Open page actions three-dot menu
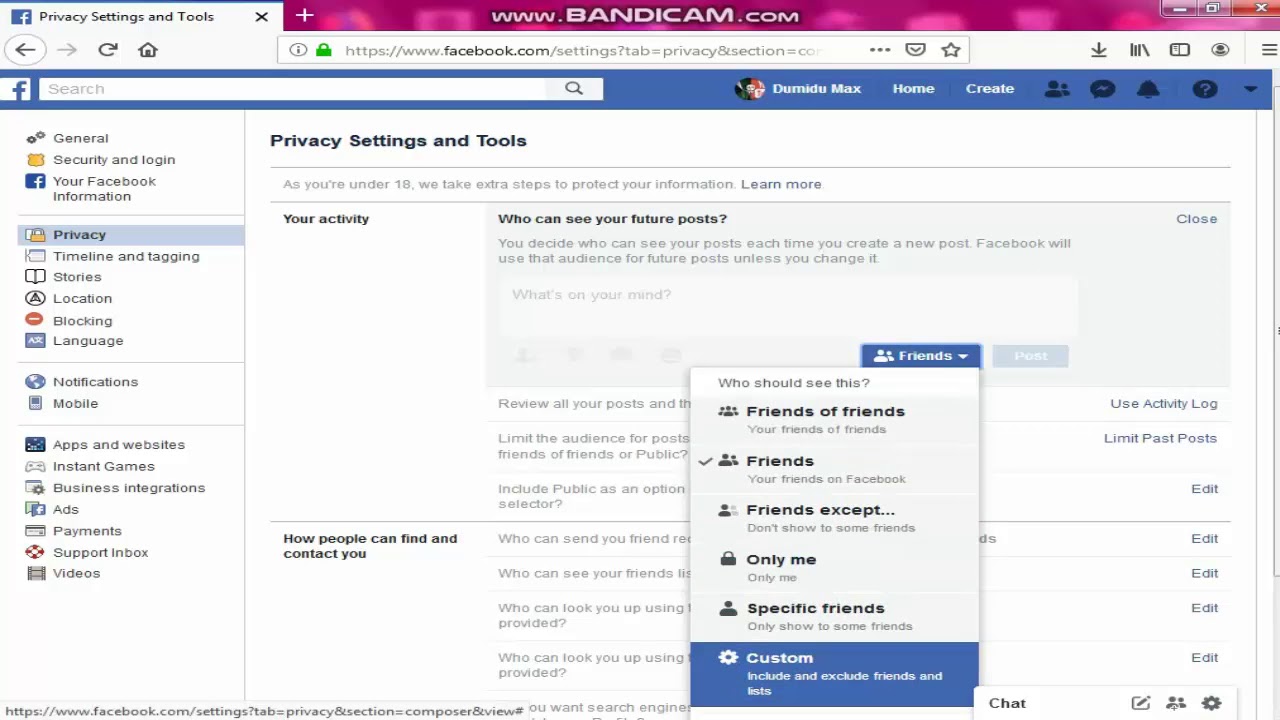Screen dimensions: 1280x720 pos(880,50)
